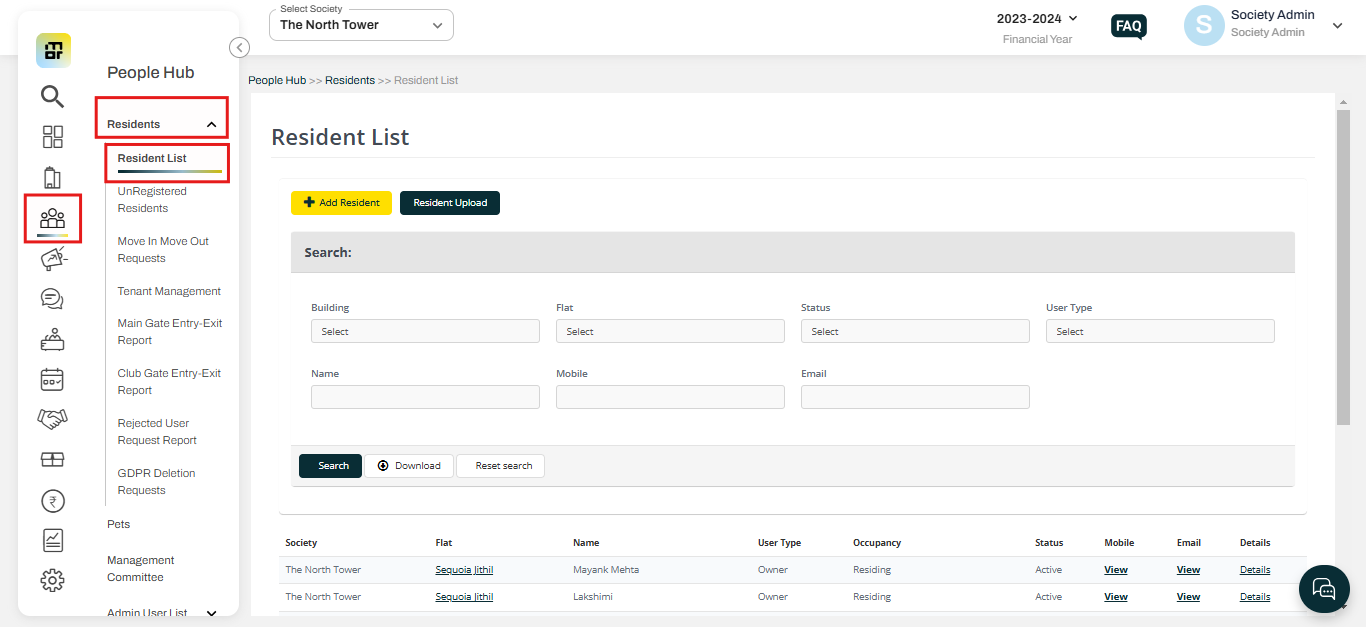Viewport: 1366px width, 627px height.
Task: Open the handshake icon in sidebar
Action: click(52, 419)
